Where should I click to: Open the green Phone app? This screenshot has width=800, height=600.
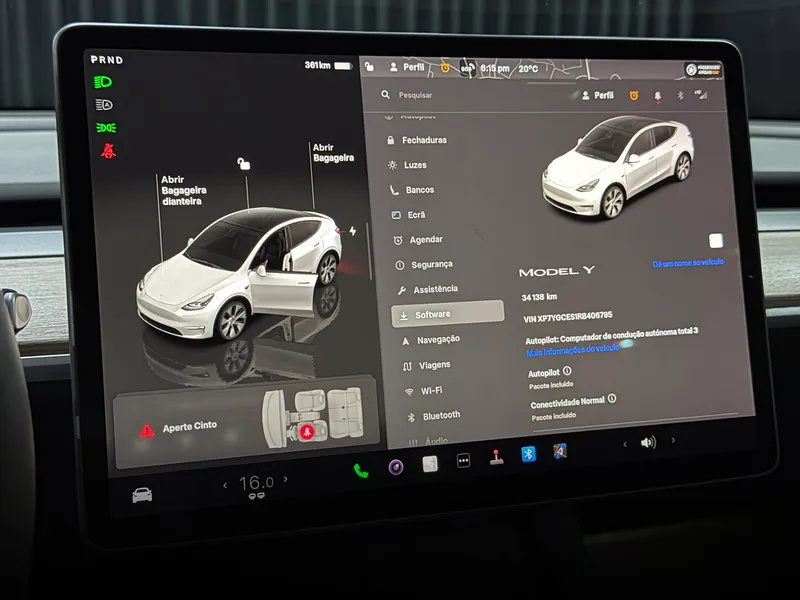(x=361, y=470)
